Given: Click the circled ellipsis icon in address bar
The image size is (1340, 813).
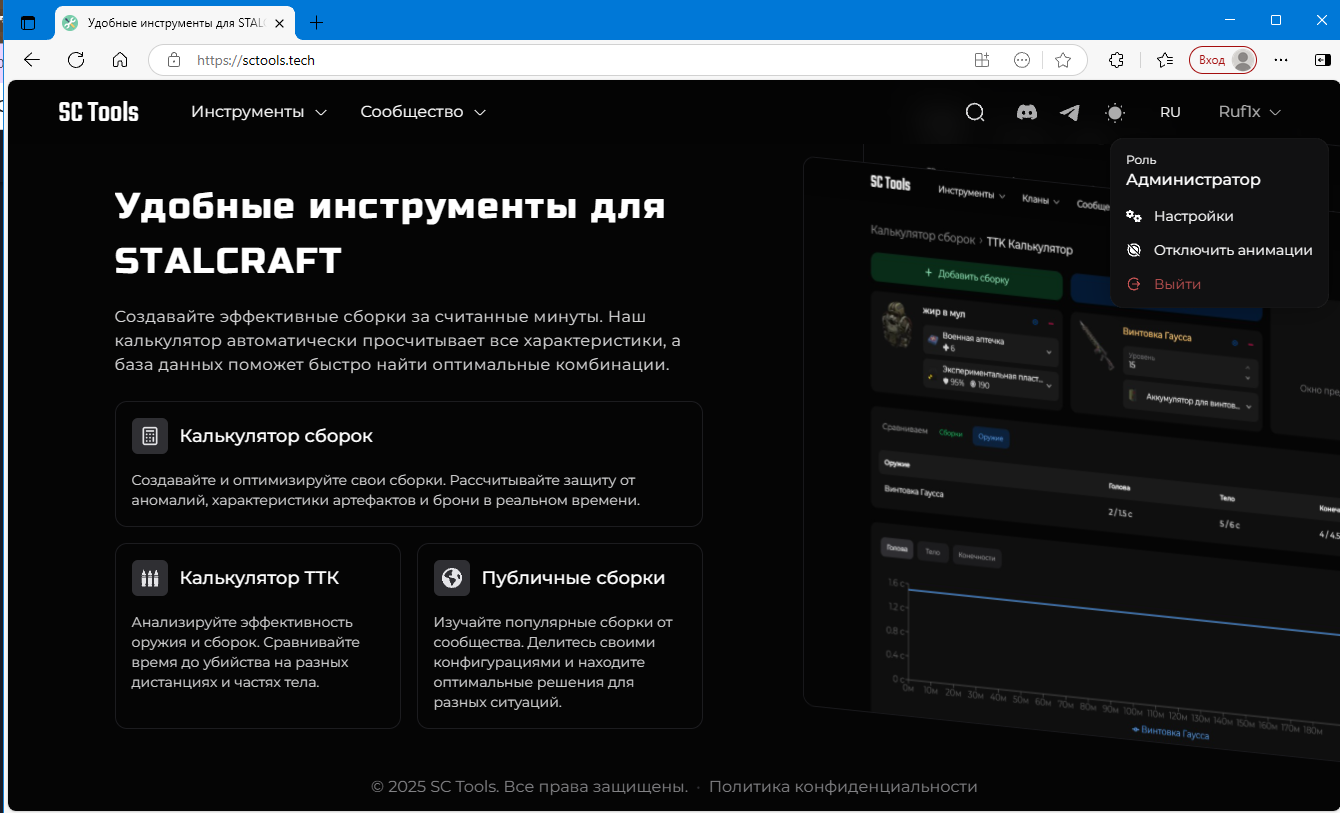Looking at the screenshot, I should click(x=1022, y=60).
